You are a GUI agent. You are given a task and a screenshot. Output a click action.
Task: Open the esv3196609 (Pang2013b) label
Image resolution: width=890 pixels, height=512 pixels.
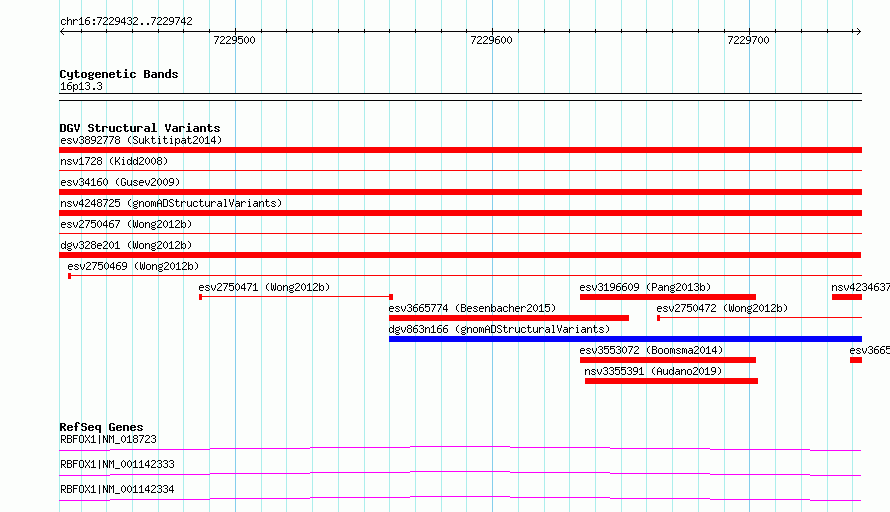pos(645,287)
